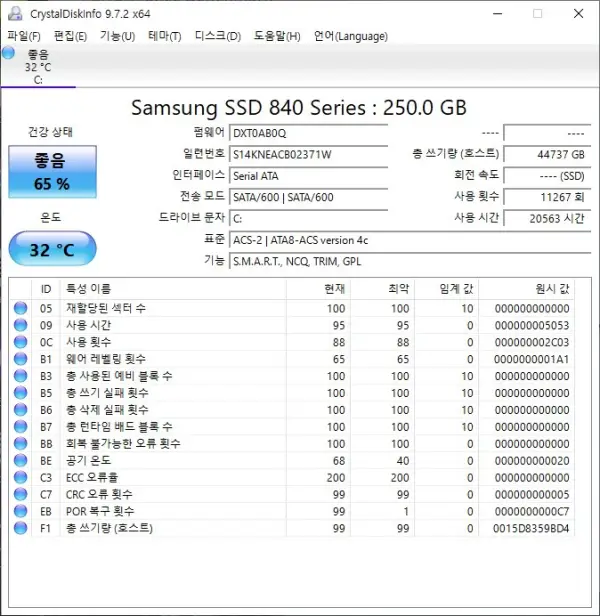
Task: Click status orb for row 09 사용 시간
Action: pyautogui.click(x=20, y=325)
